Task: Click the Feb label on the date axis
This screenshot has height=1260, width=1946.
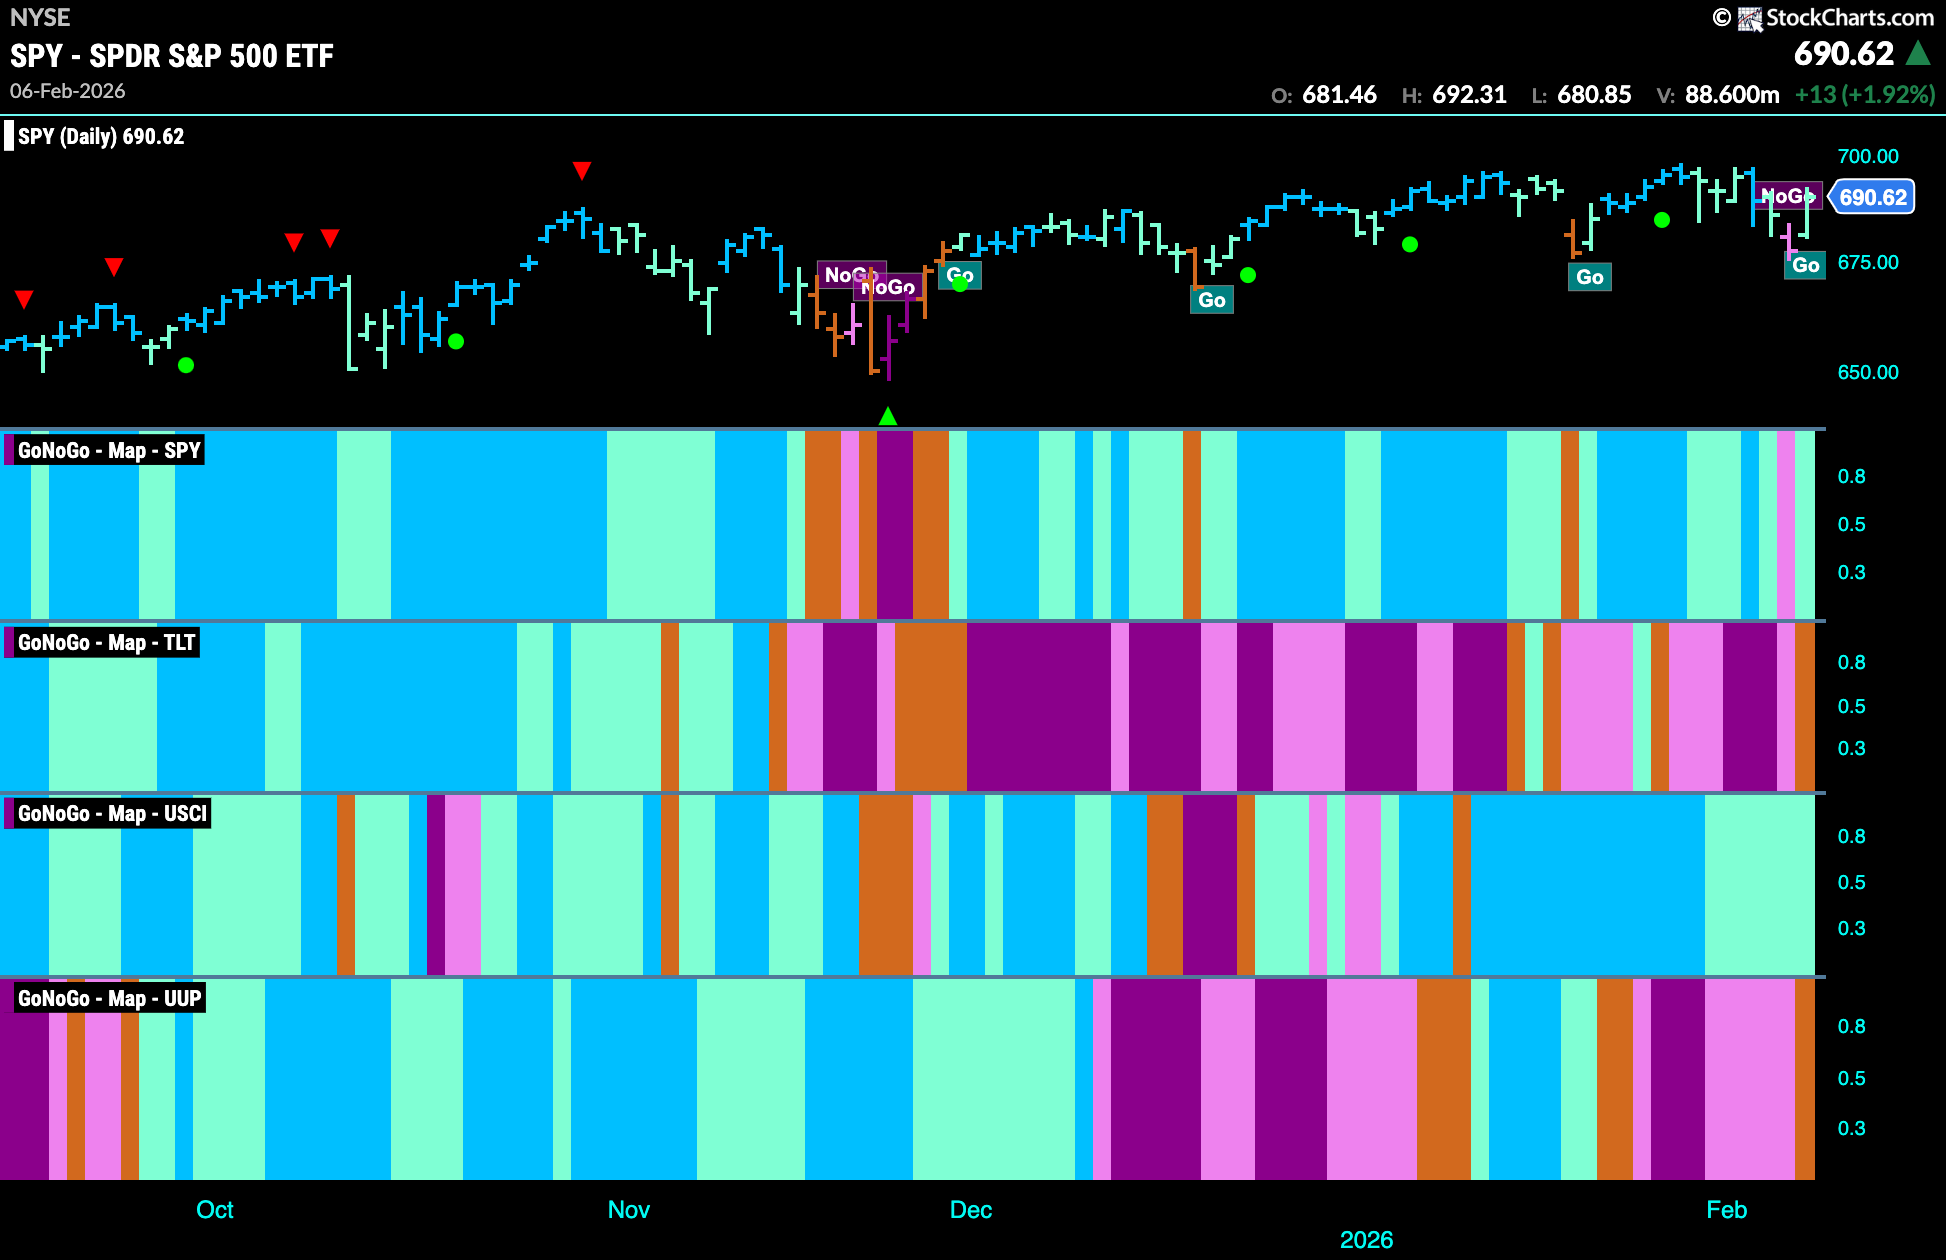Action: pos(1727,1210)
